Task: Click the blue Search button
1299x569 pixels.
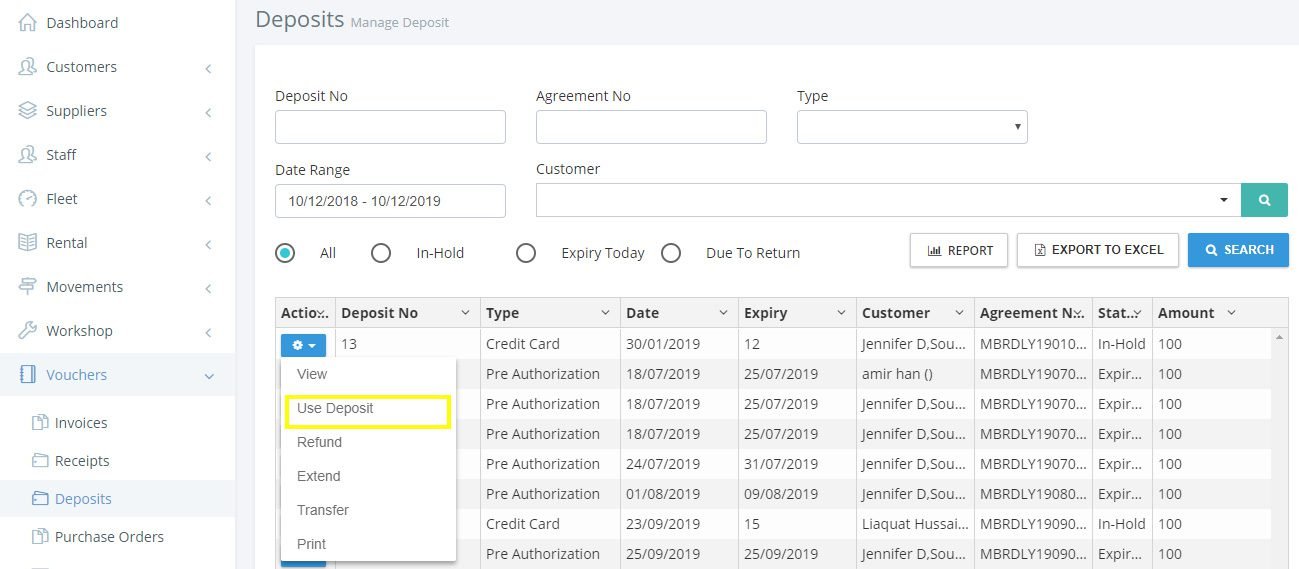Action: [1238, 250]
